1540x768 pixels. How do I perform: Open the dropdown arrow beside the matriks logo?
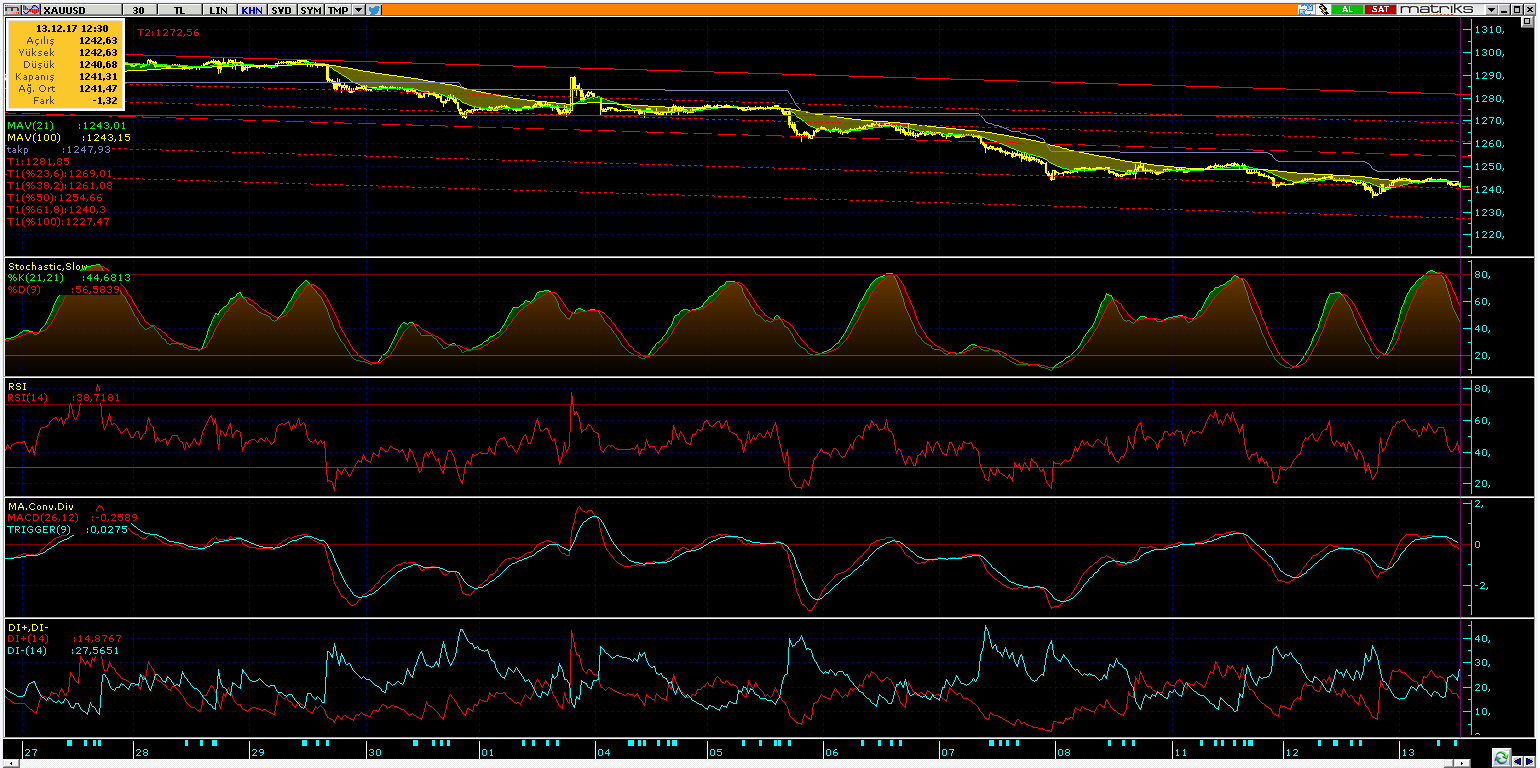pos(1490,9)
